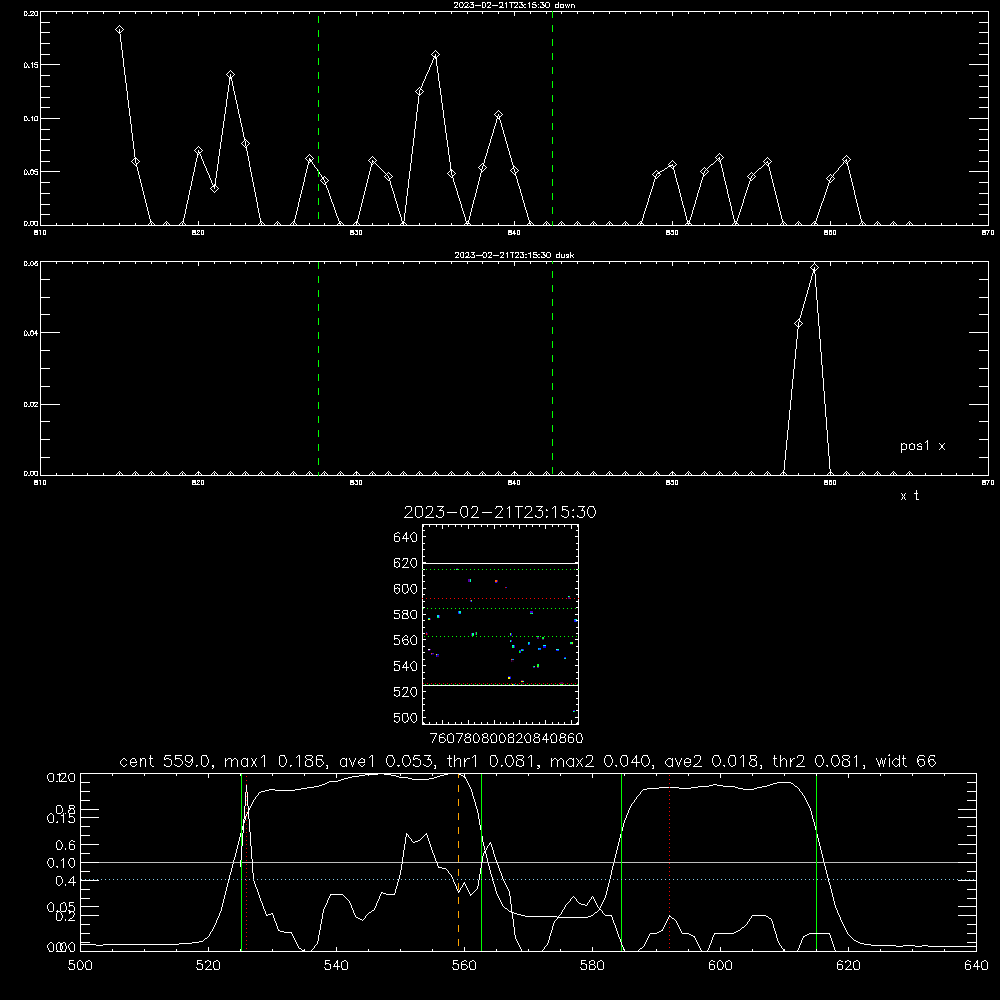Click the left green dashed line in dawn plot
Image resolution: width=1000 pixels, height=1000 pixels.
point(318,118)
